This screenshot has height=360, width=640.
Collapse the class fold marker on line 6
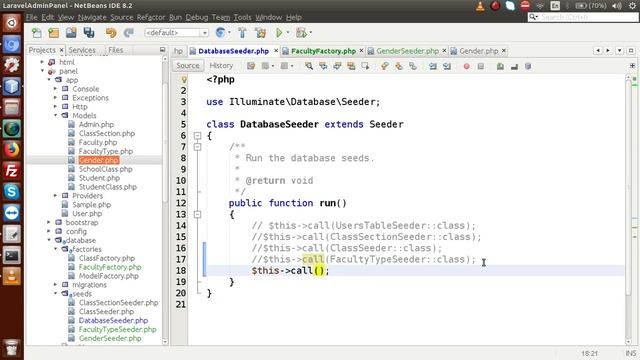(x=198, y=136)
